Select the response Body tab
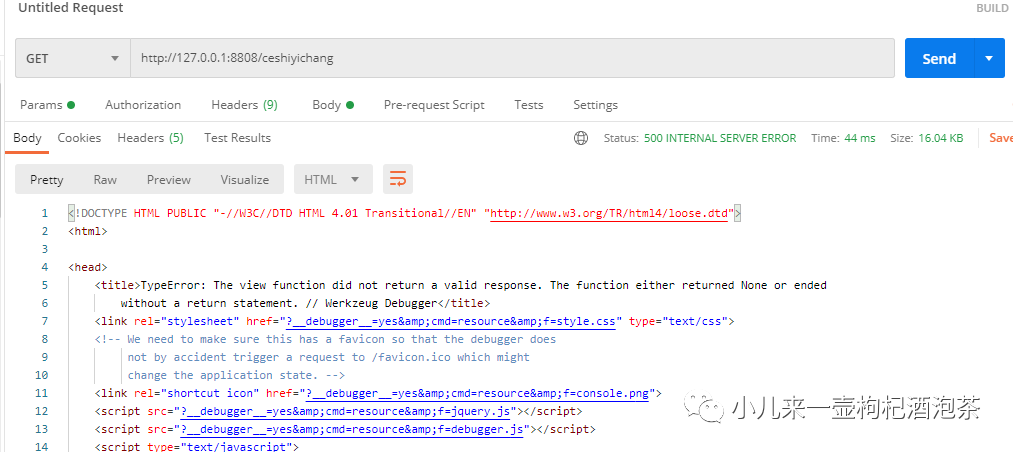 tap(27, 138)
